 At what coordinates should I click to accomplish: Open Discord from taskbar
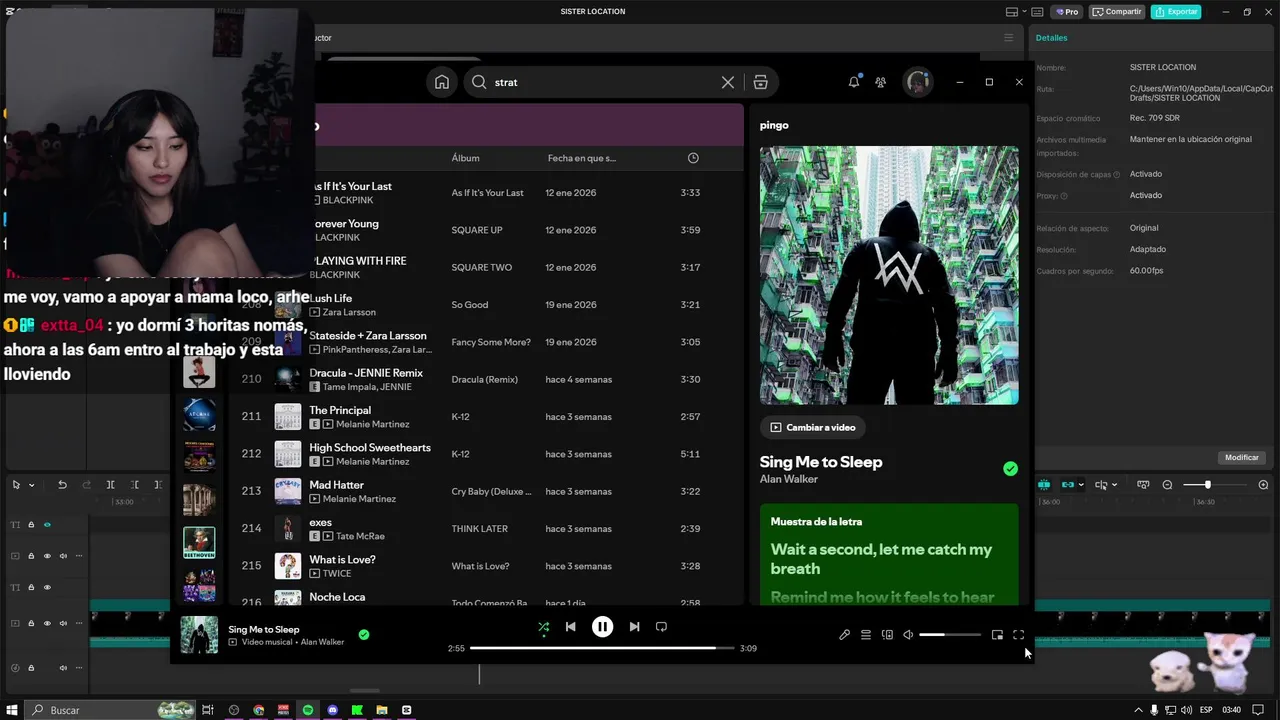pos(332,710)
